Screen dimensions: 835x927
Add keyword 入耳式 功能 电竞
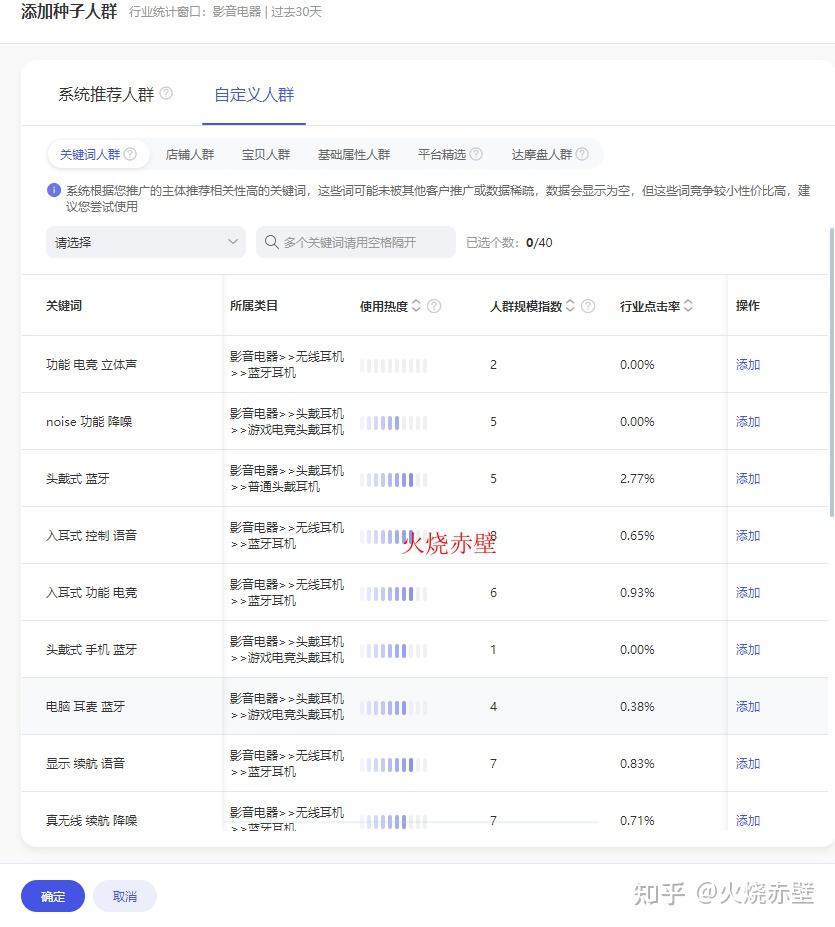[748, 592]
